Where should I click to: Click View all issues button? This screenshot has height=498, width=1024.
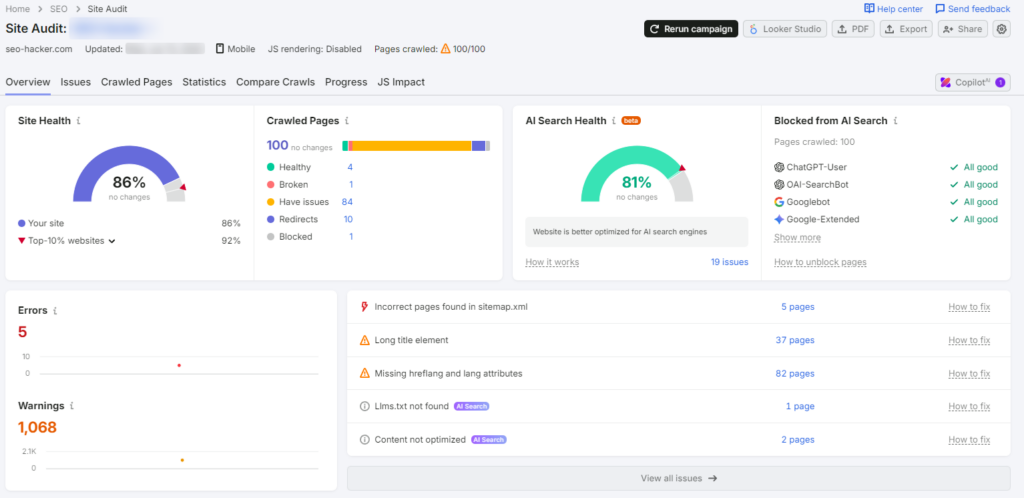(x=679, y=478)
